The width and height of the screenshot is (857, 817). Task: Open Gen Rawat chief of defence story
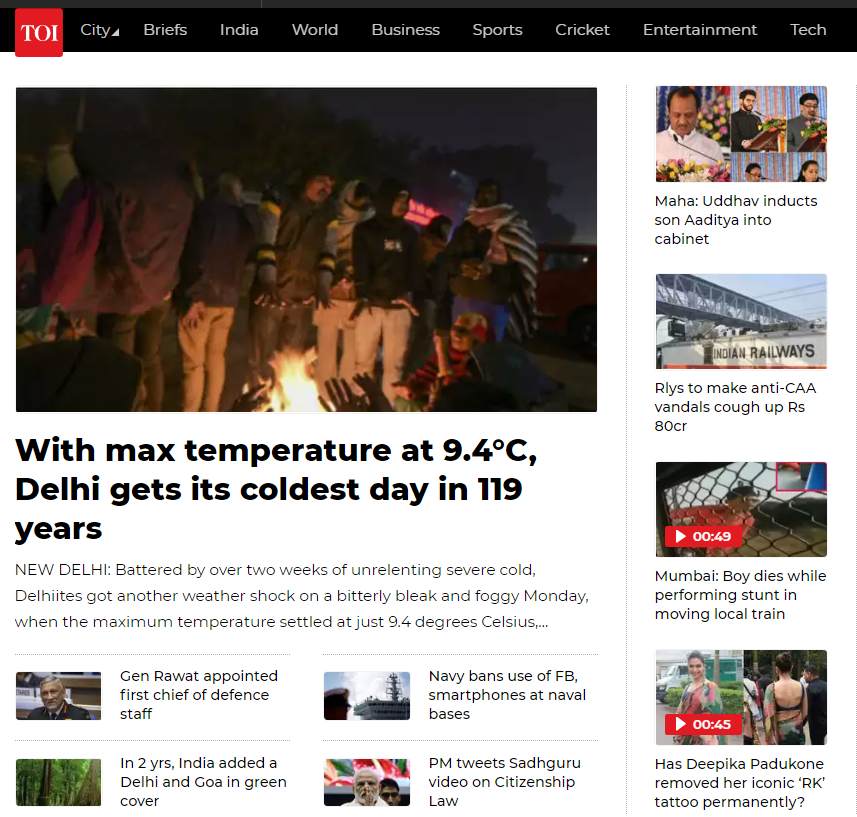pos(199,695)
